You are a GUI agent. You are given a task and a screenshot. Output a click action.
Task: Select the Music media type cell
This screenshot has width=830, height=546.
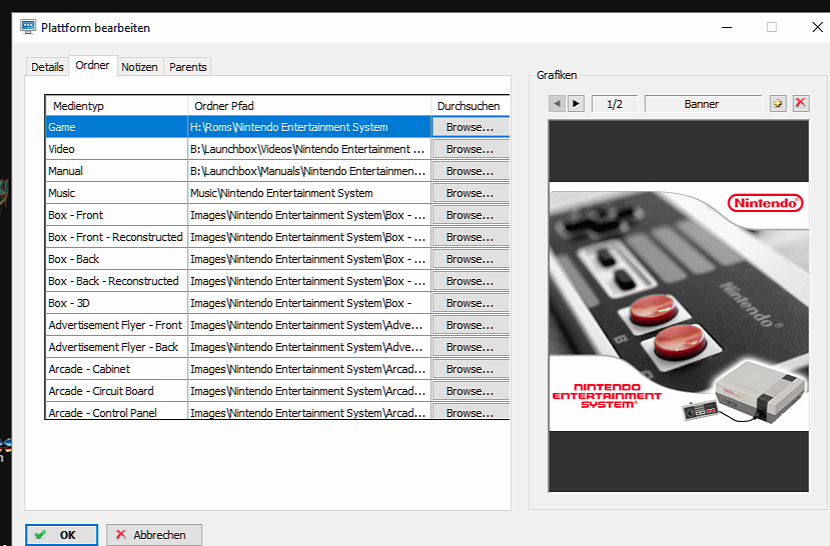click(x=116, y=193)
